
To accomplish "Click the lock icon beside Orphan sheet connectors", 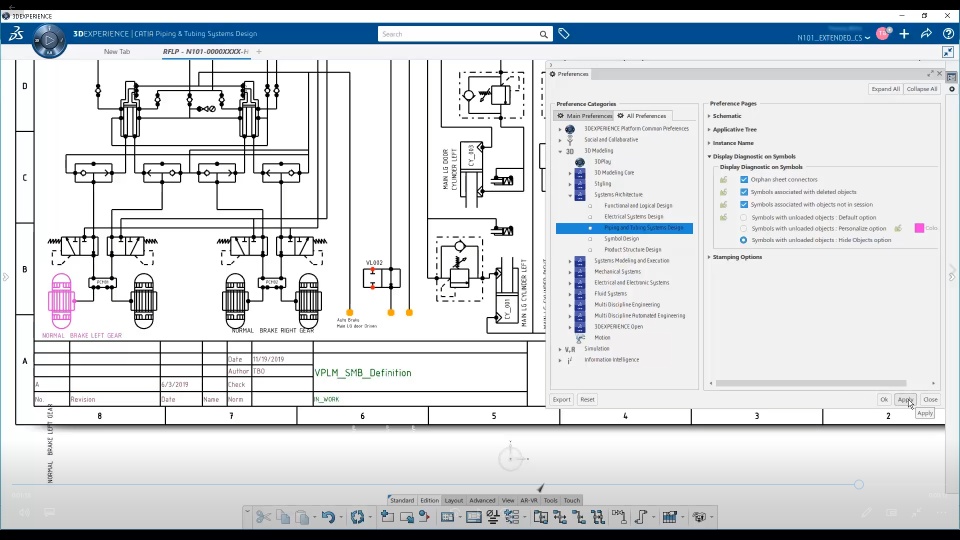I will pos(724,179).
